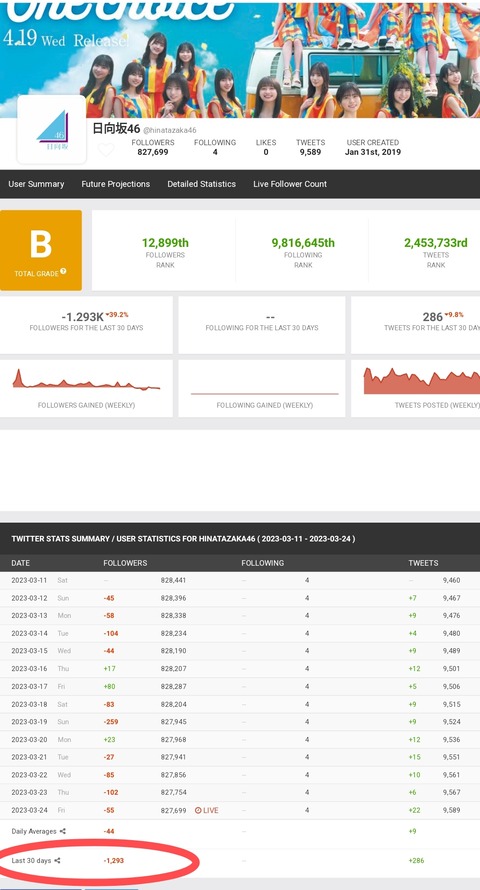
Task: Open the User Summary tab
Action: tap(36, 184)
